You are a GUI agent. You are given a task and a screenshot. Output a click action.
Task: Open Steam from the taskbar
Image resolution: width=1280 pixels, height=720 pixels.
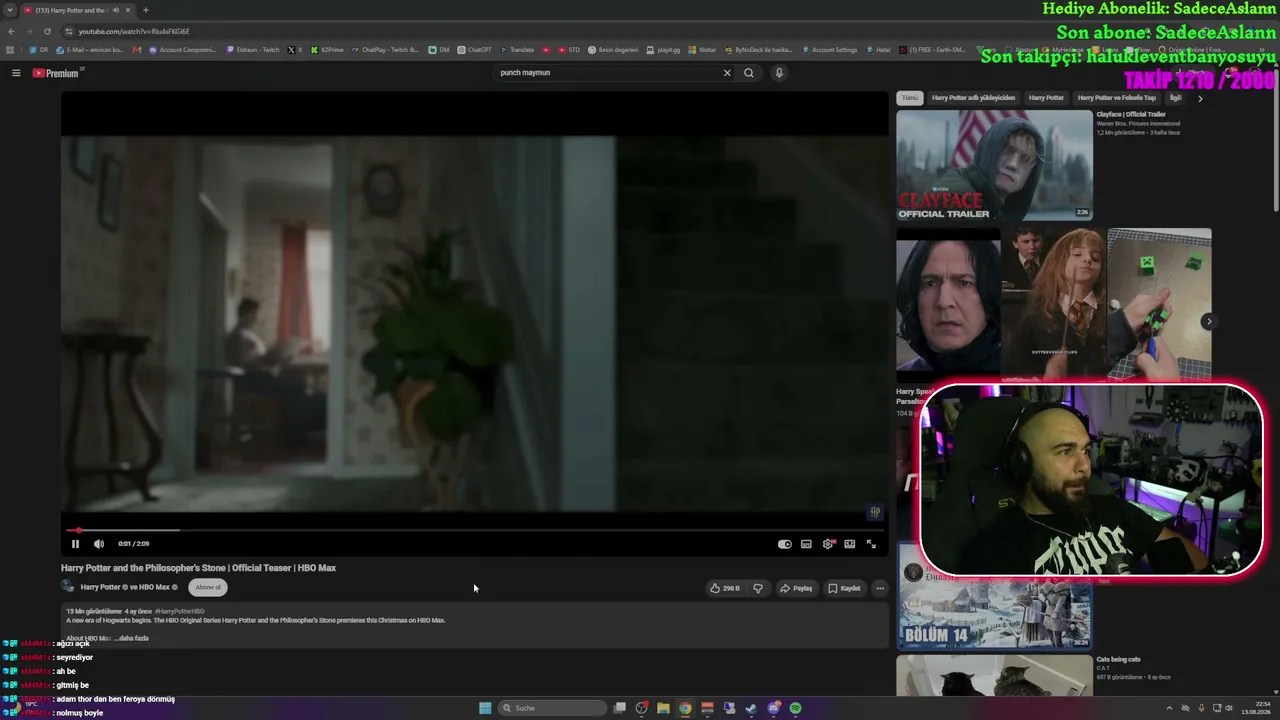coord(751,708)
